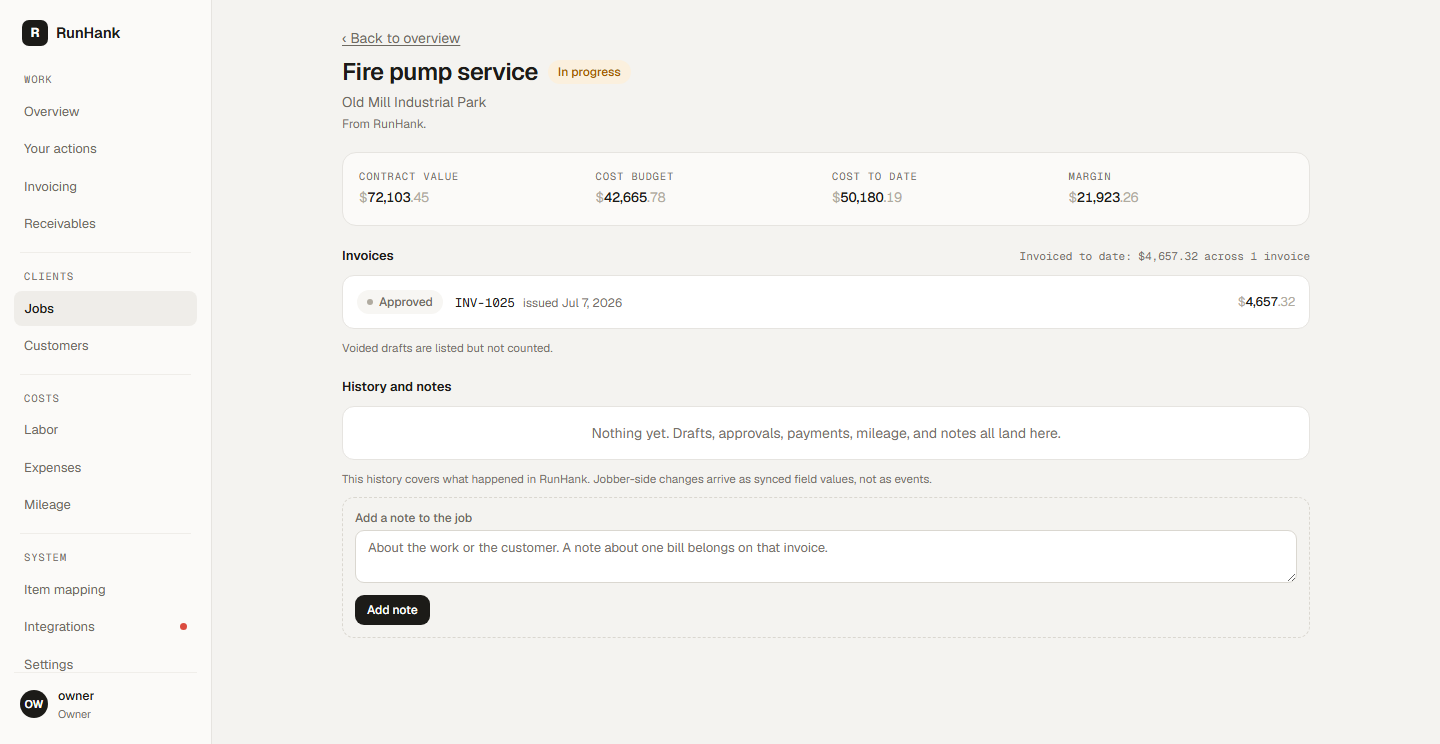
Task: Open the Integrations page
Action: point(105,627)
